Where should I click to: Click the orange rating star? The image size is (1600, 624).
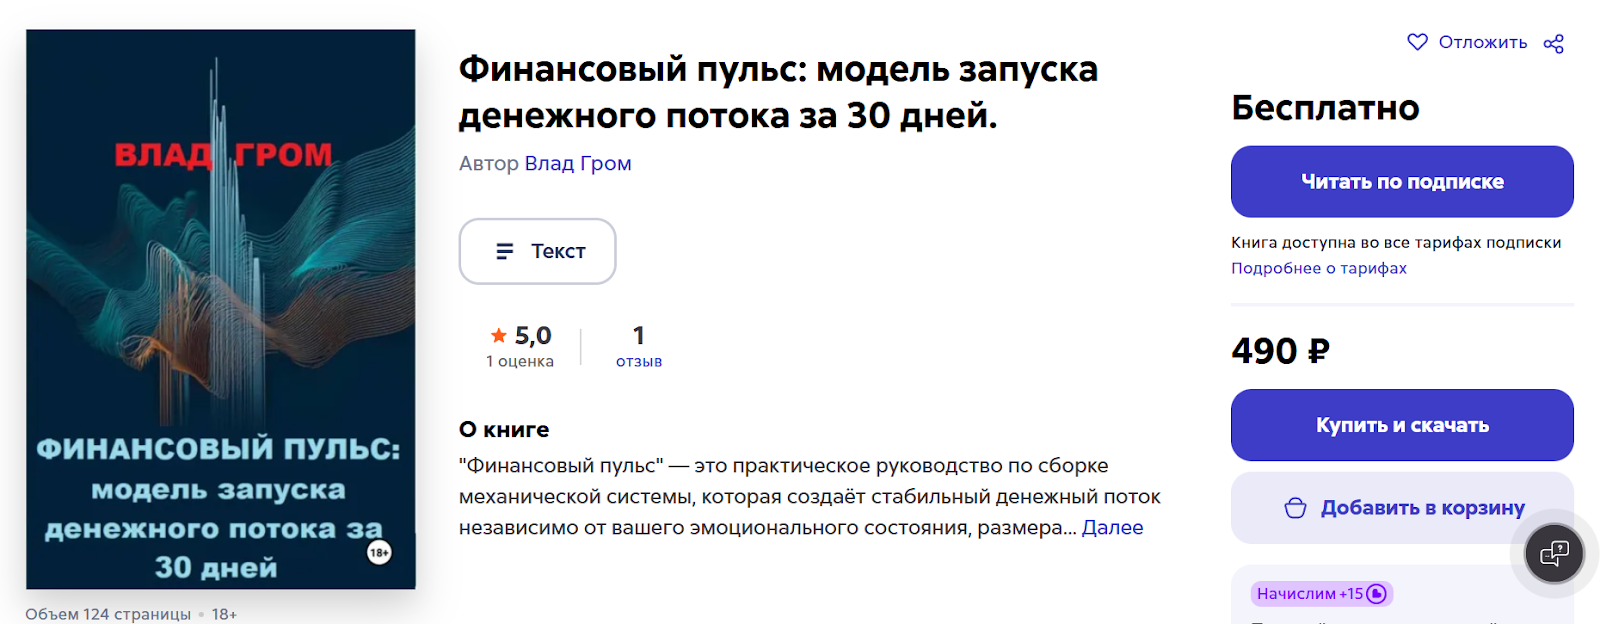click(499, 336)
